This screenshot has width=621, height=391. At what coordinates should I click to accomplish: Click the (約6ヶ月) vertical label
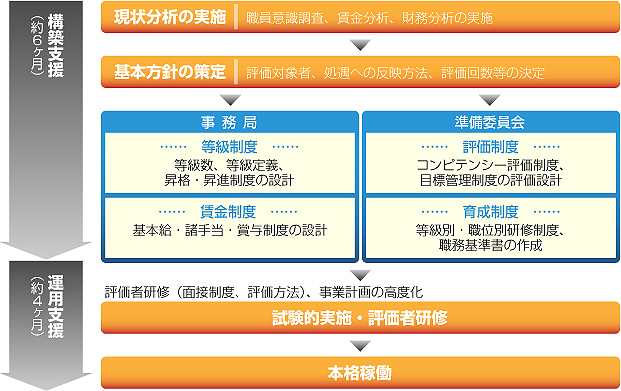tap(37, 46)
